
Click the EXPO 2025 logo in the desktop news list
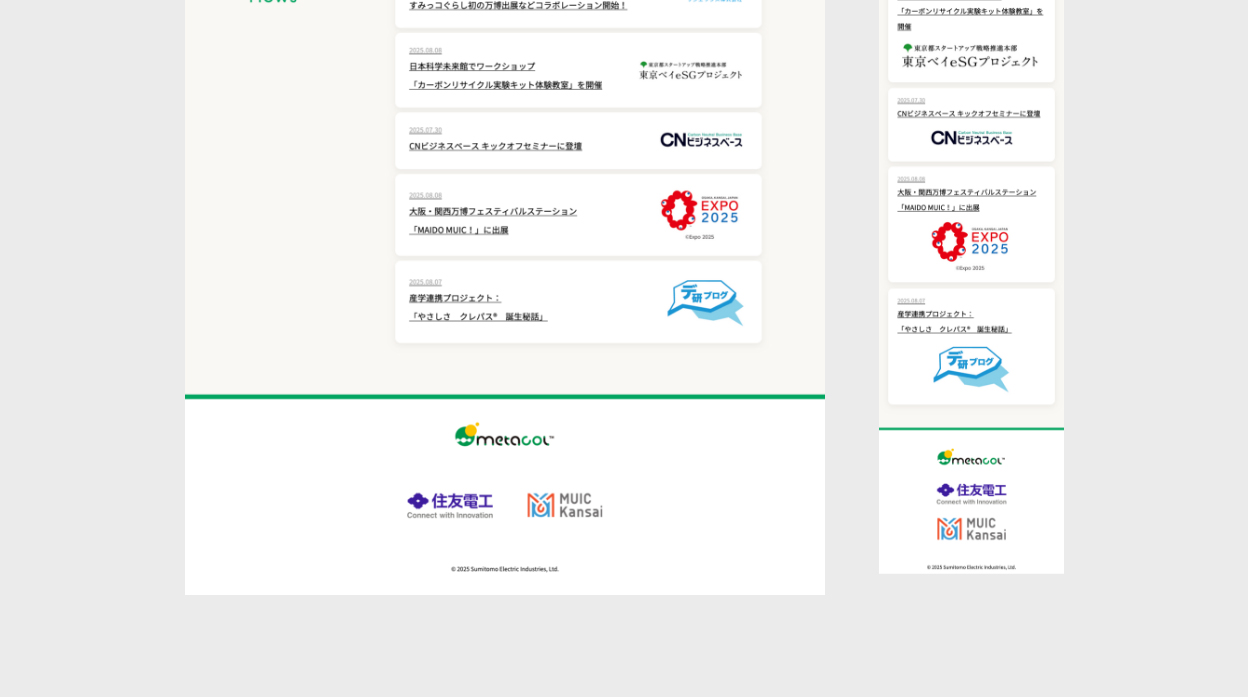[x=700, y=213]
